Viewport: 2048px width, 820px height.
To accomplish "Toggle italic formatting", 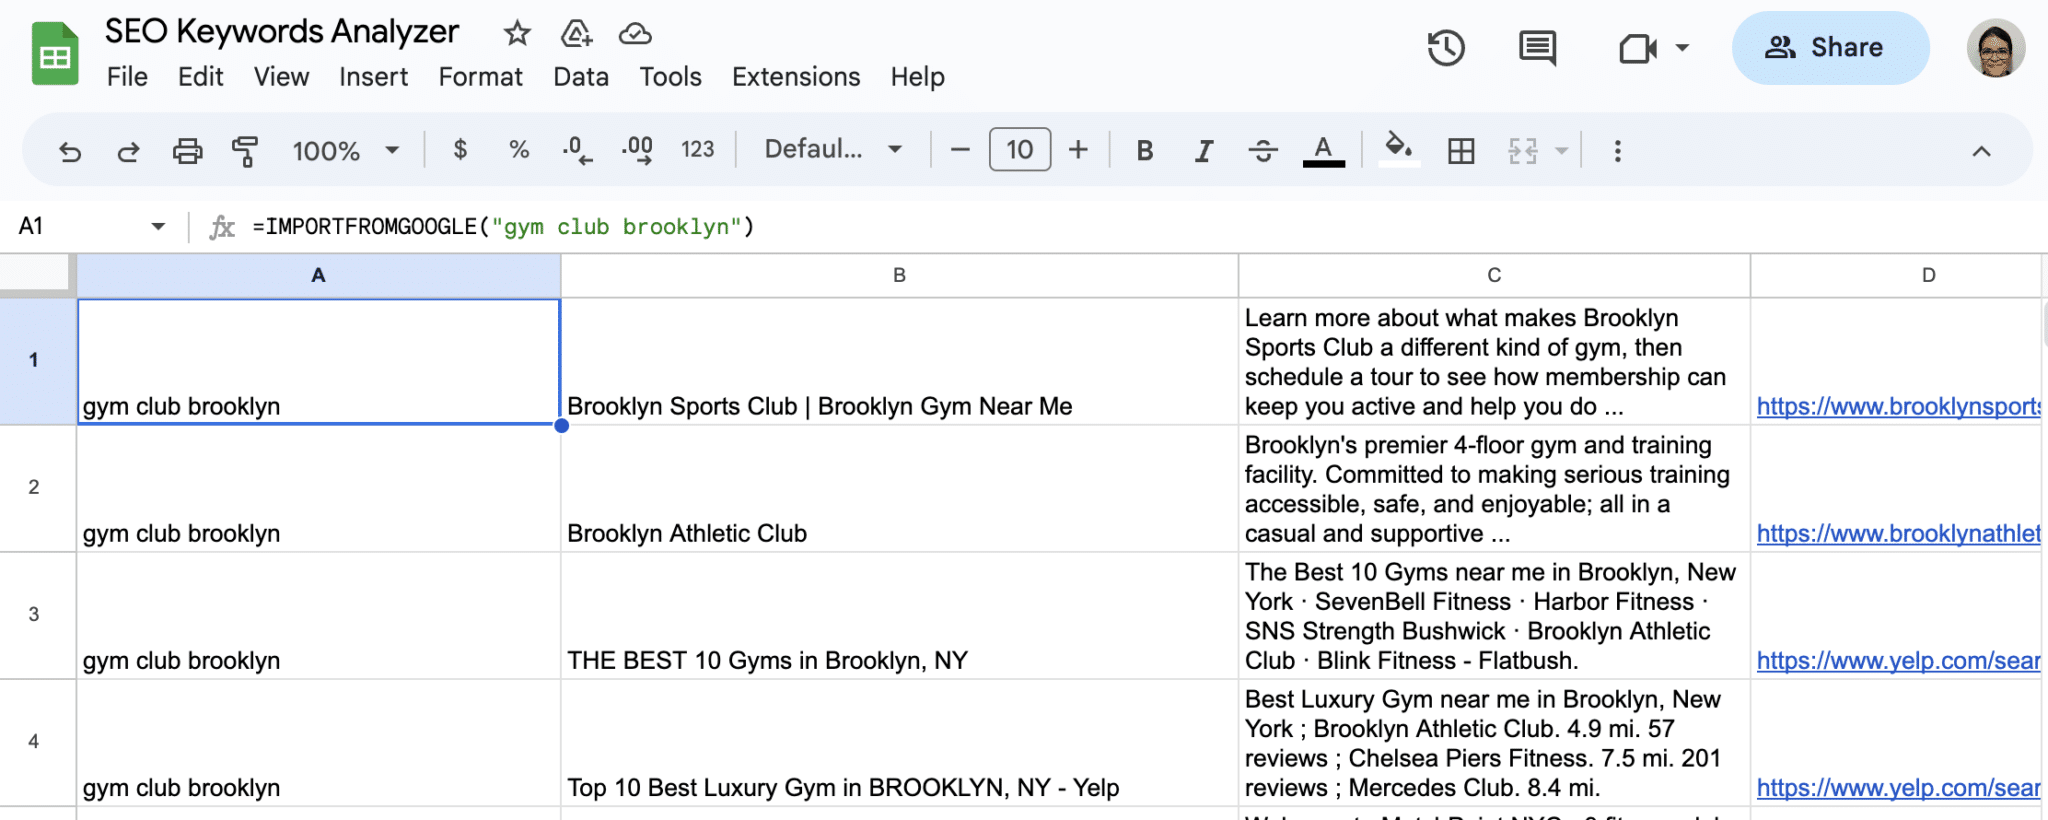I will click(1204, 150).
